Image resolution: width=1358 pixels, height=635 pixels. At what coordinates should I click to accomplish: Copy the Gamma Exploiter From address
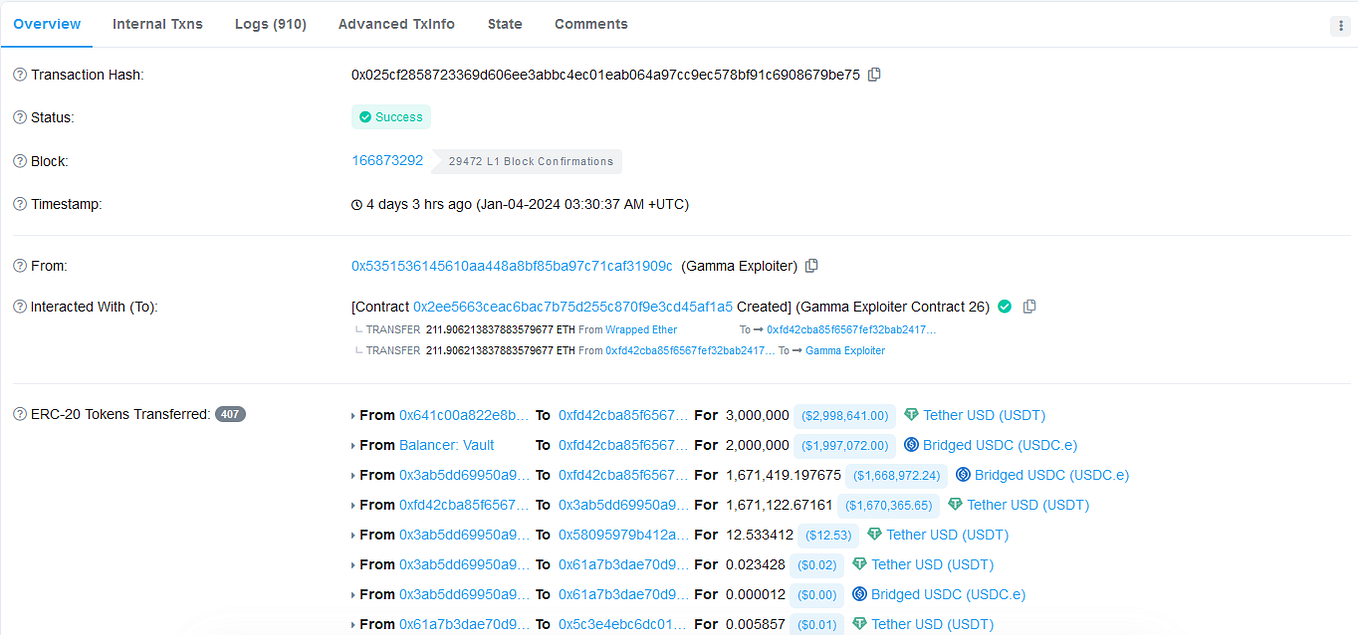[x=811, y=266]
